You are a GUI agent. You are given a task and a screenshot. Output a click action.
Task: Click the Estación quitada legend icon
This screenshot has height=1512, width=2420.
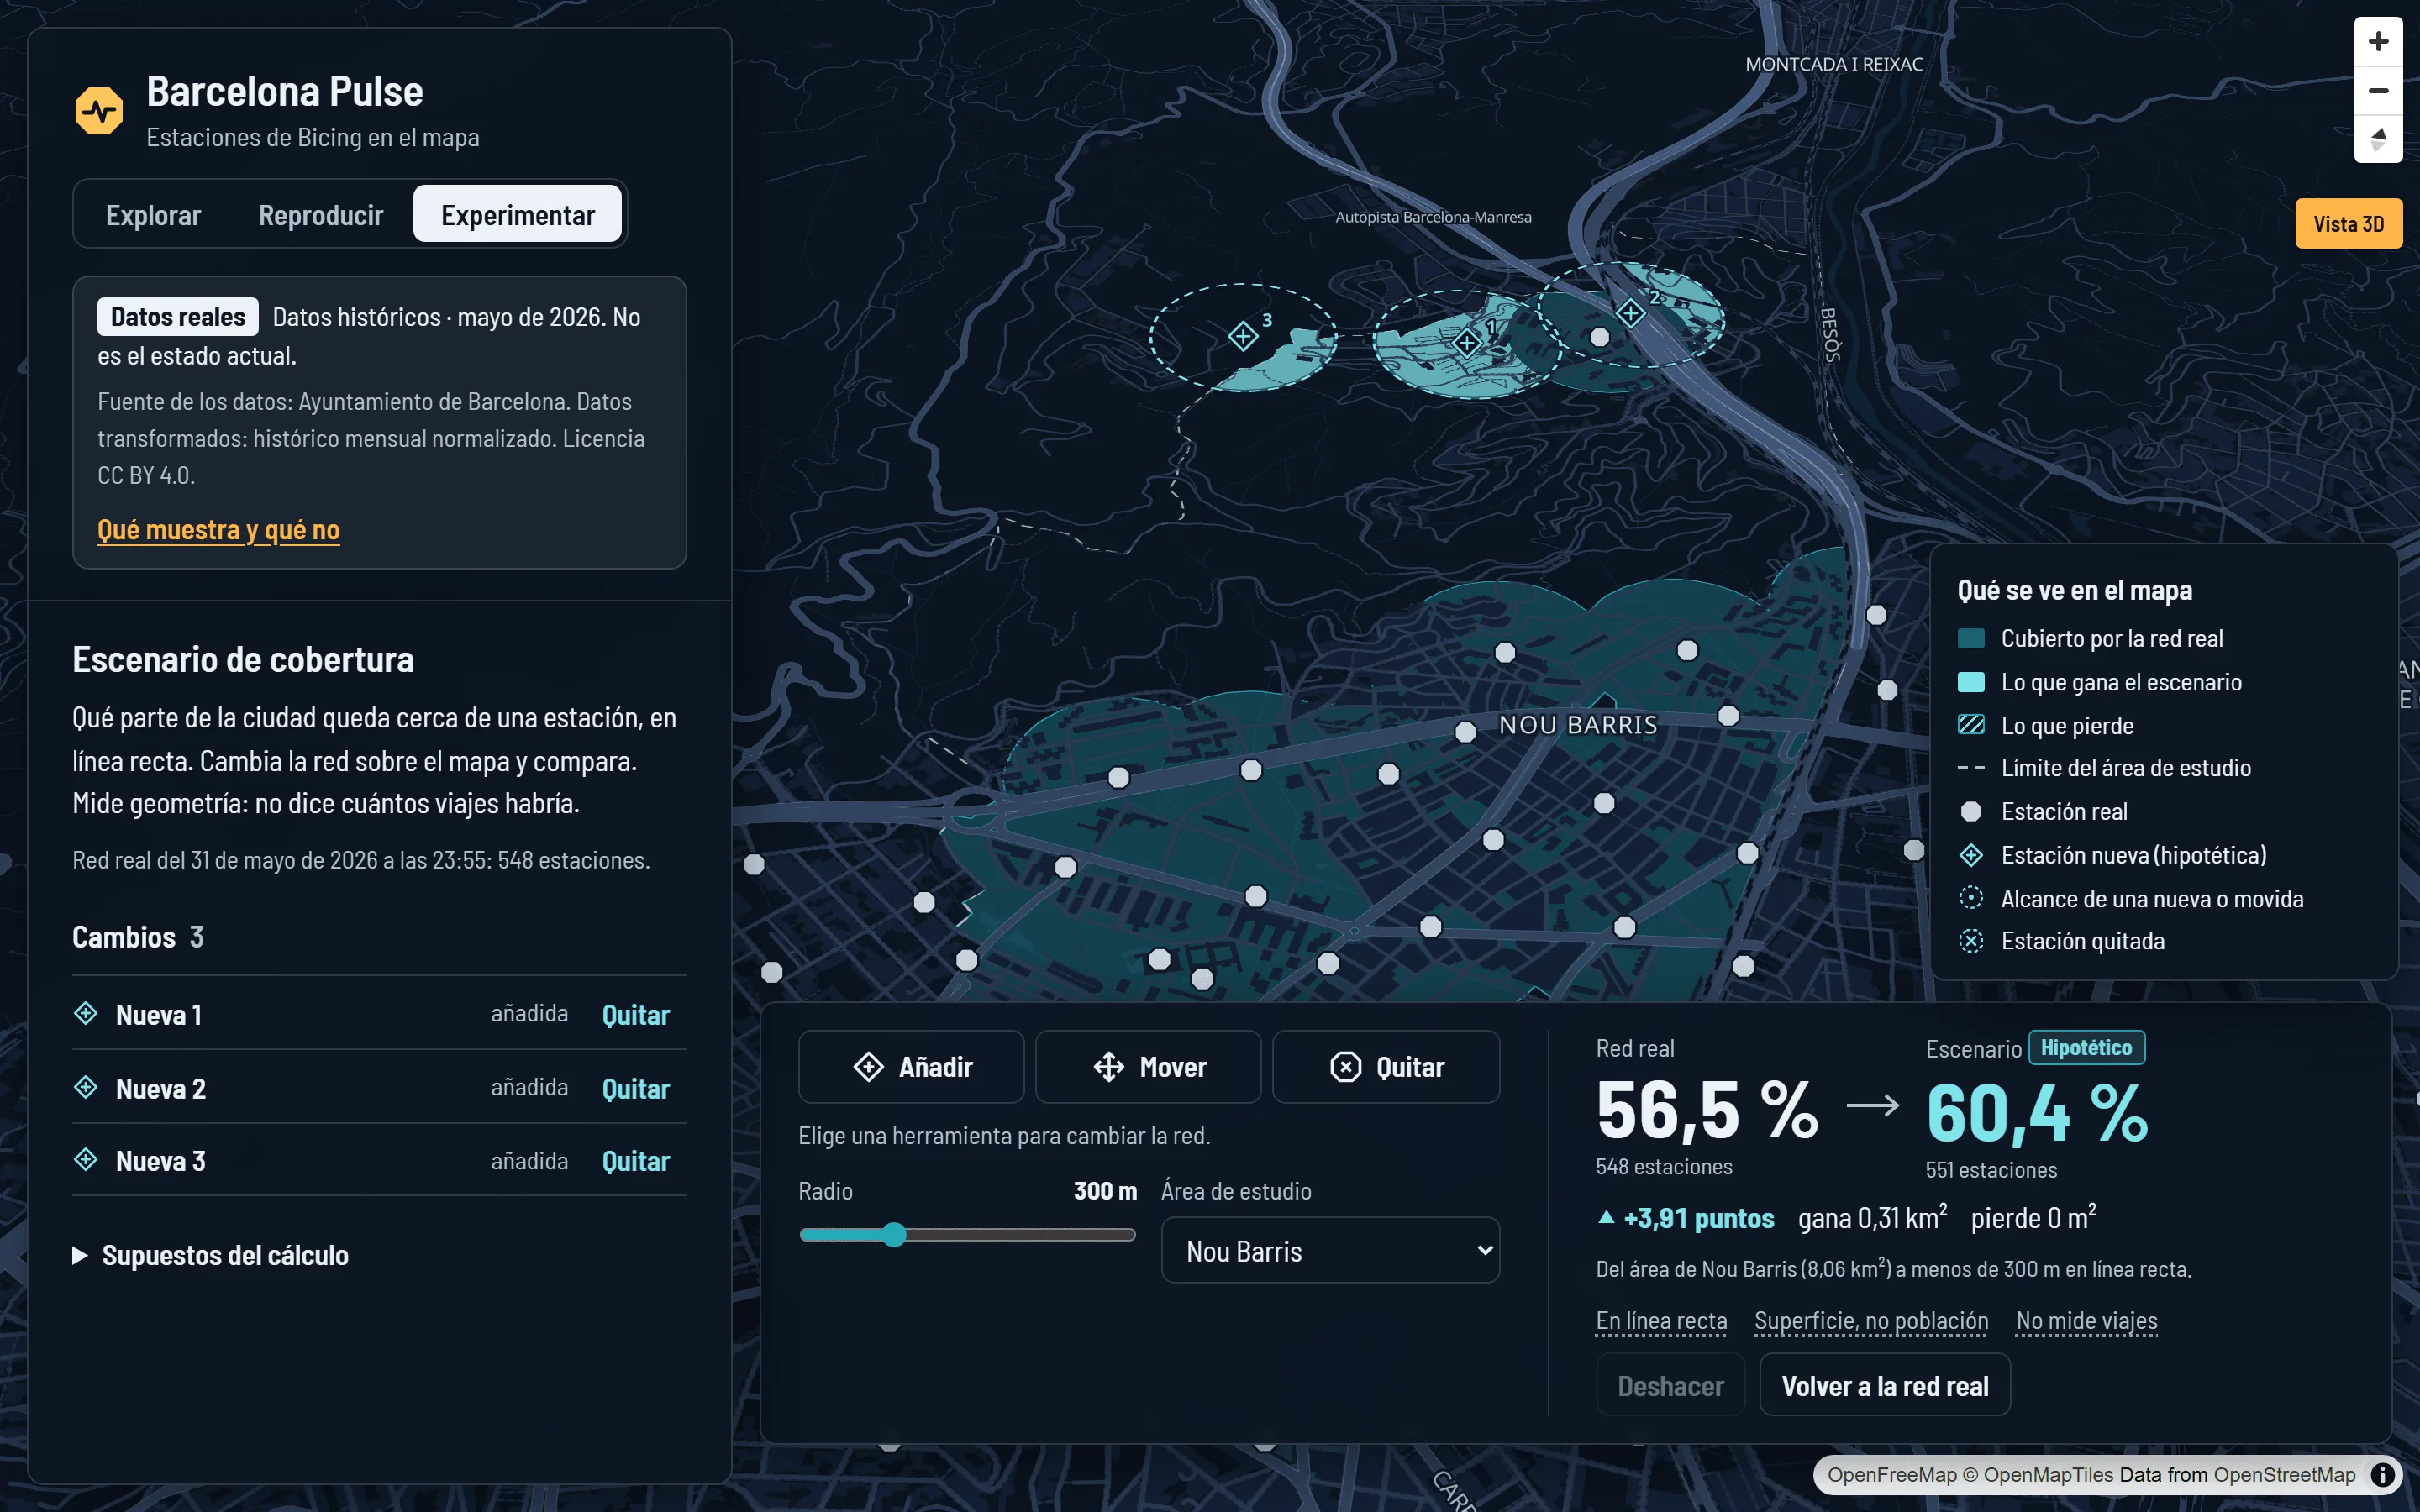pos(1971,941)
